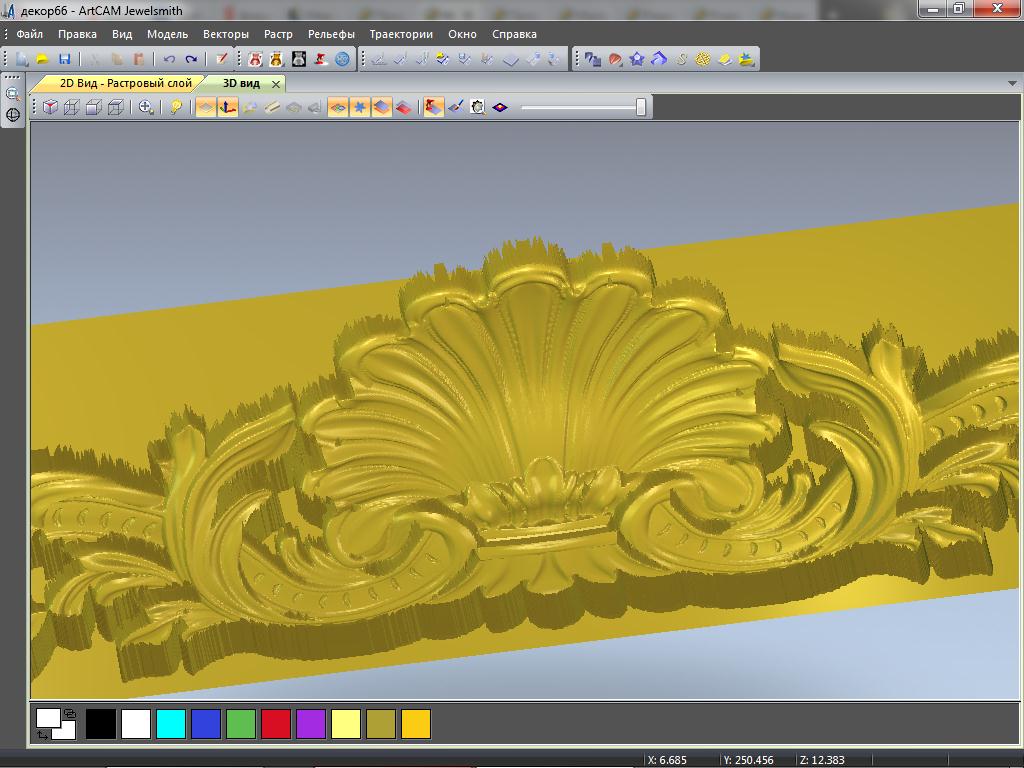
Task: Select the purple color swatch
Action: point(311,724)
